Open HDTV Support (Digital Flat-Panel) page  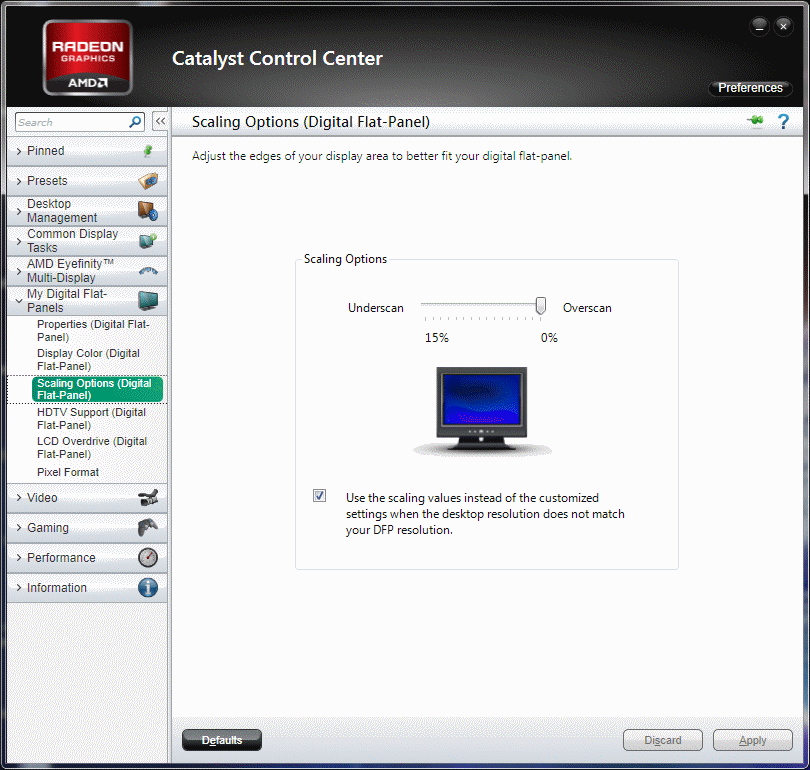[91, 418]
